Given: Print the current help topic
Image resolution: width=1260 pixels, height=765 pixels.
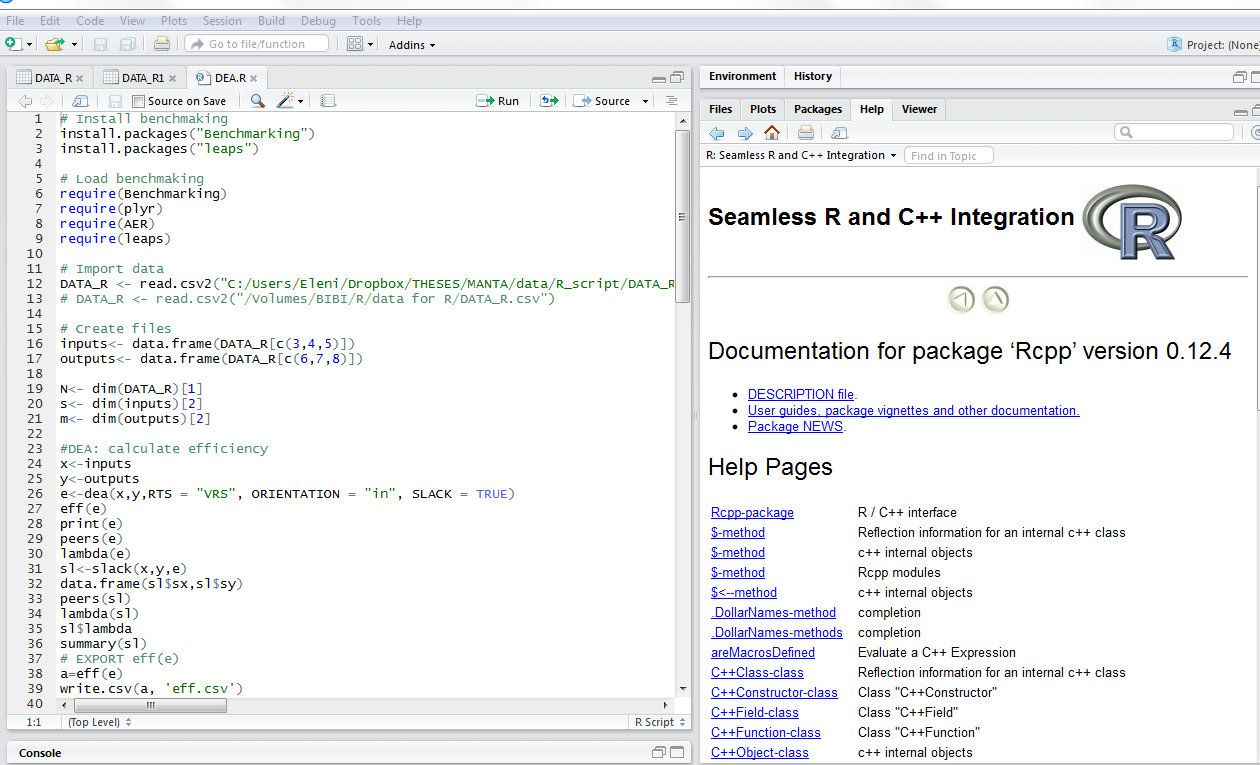Looking at the screenshot, I should click(806, 132).
